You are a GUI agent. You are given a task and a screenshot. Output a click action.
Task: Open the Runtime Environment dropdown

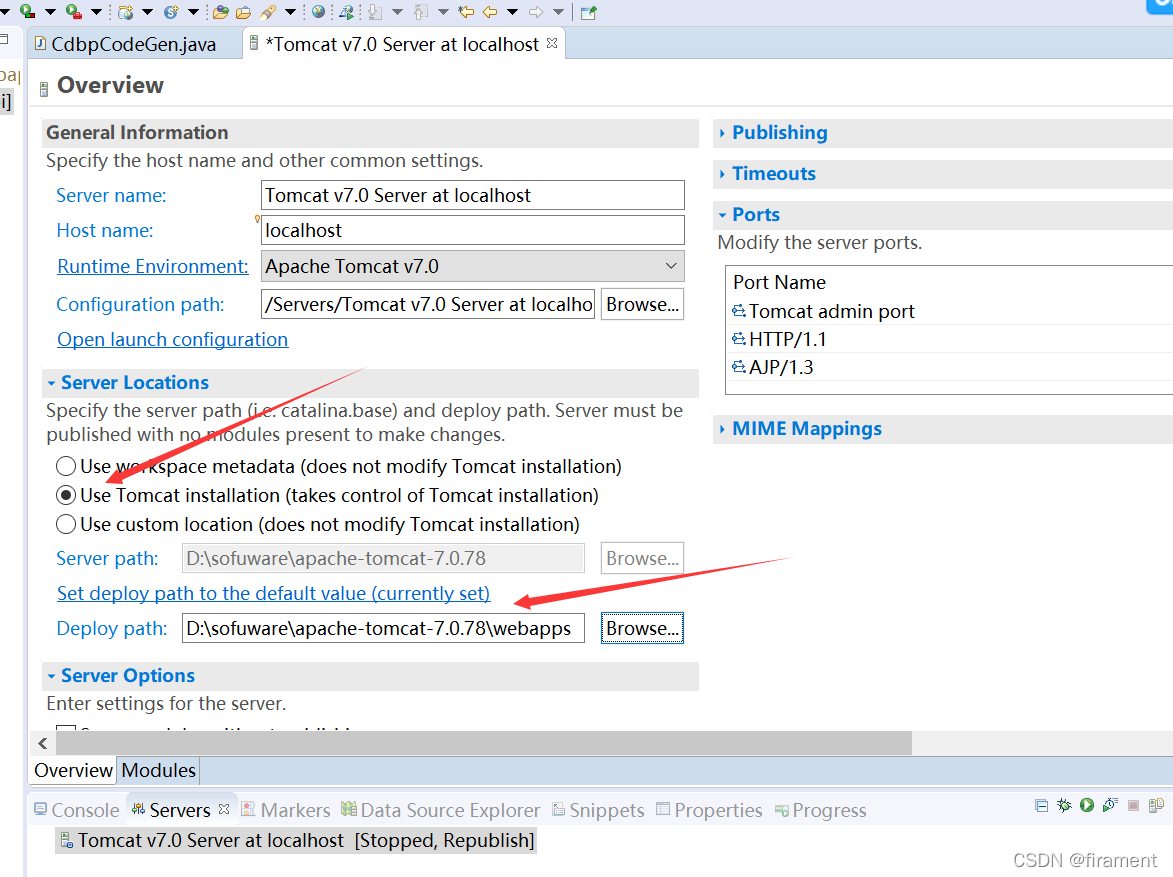473,266
